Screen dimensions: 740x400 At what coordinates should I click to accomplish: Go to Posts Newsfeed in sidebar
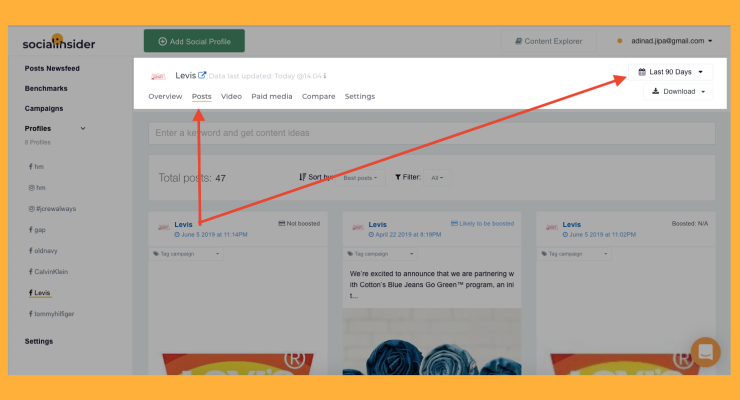(x=52, y=68)
